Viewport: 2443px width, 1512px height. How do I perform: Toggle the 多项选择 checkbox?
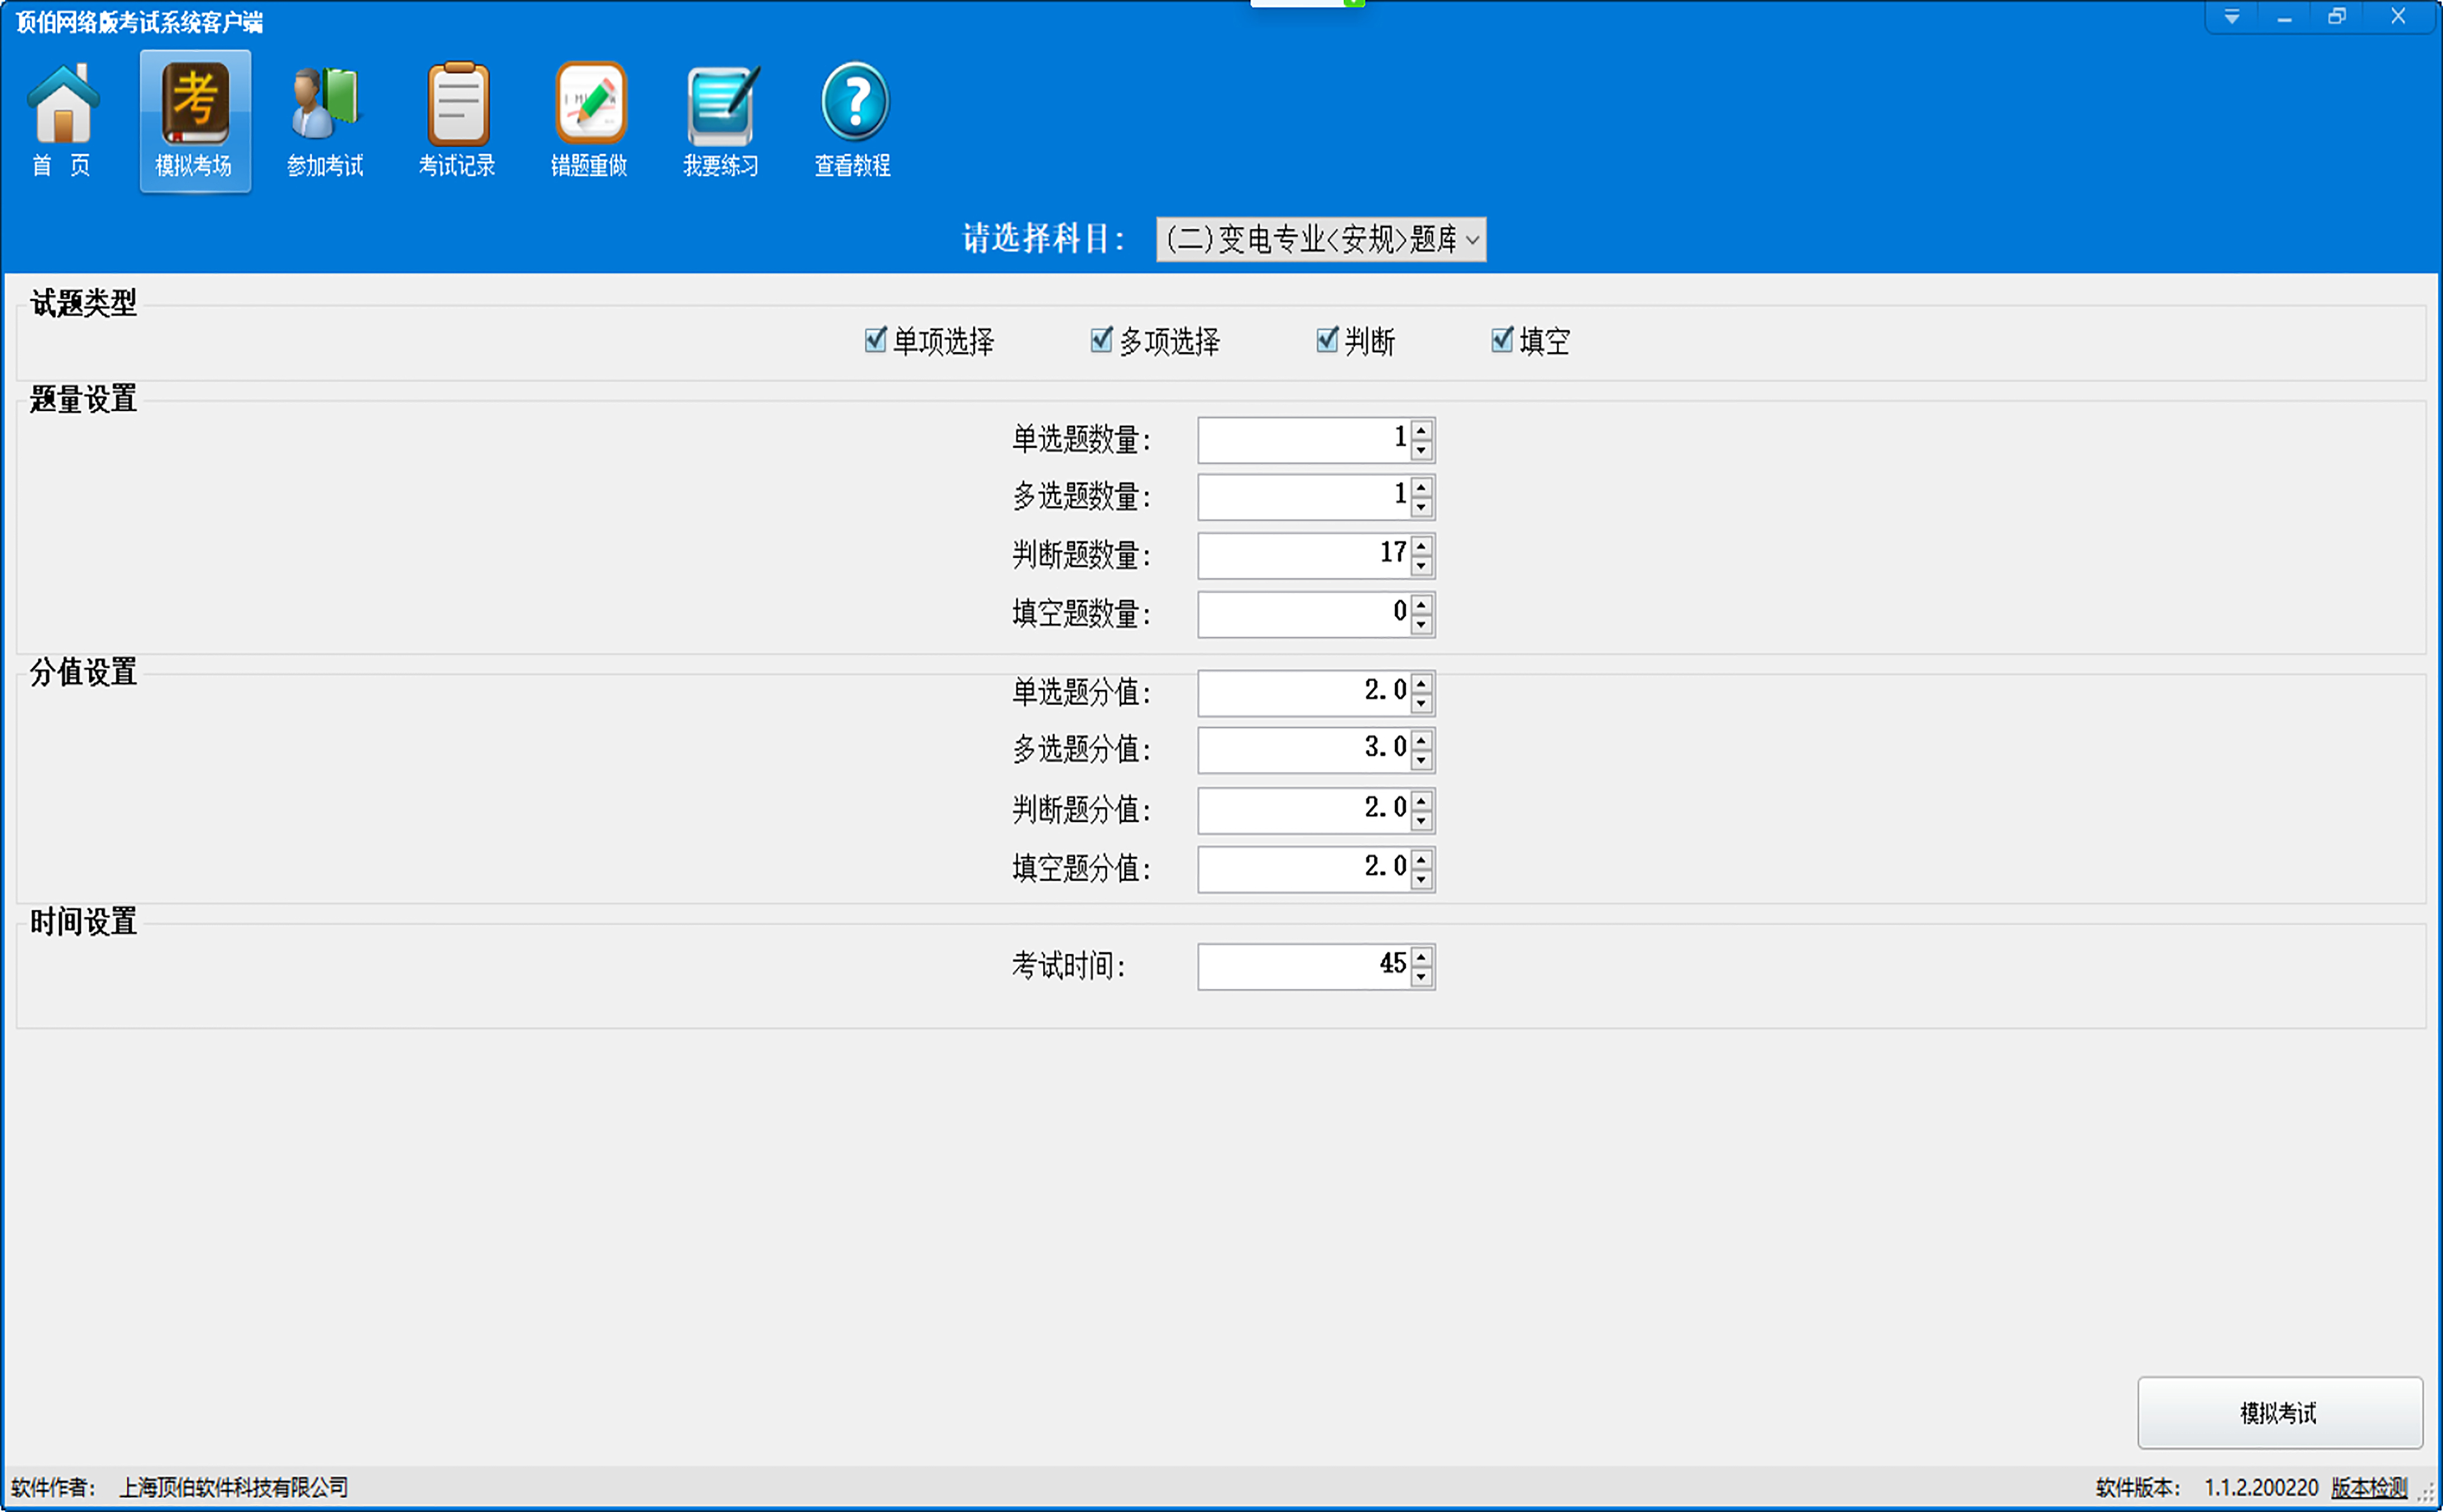[x=1101, y=340]
